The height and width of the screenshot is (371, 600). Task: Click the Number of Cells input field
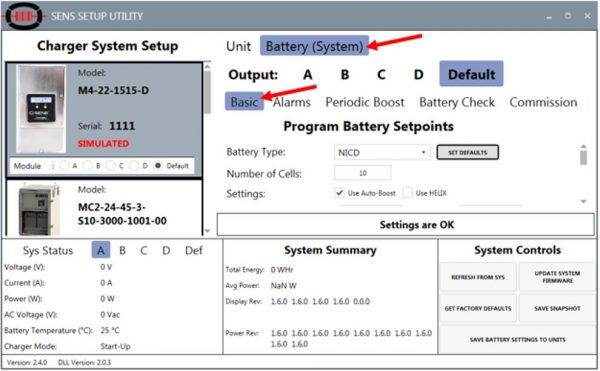(362, 173)
